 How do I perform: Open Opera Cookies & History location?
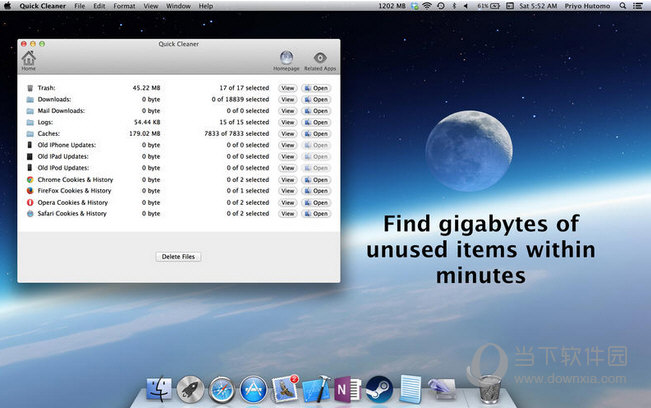coord(316,203)
